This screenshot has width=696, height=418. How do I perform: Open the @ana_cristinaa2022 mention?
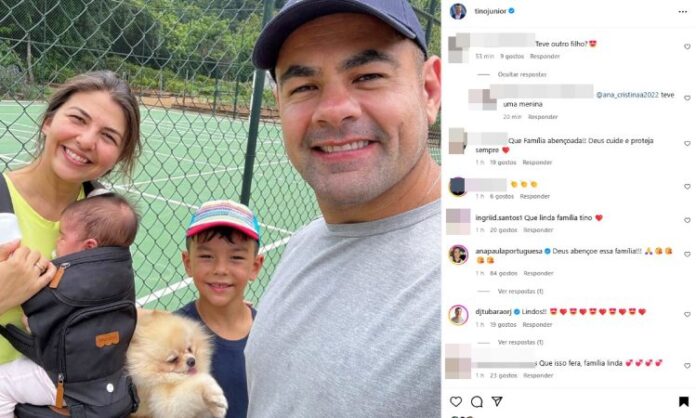[x=627, y=95]
